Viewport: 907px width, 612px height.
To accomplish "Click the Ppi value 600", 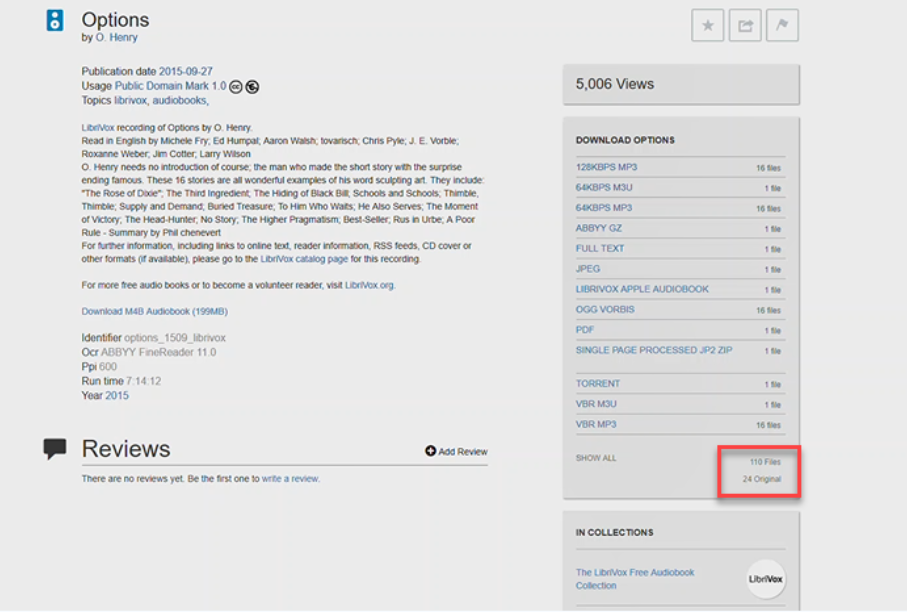I will (x=108, y=367).
